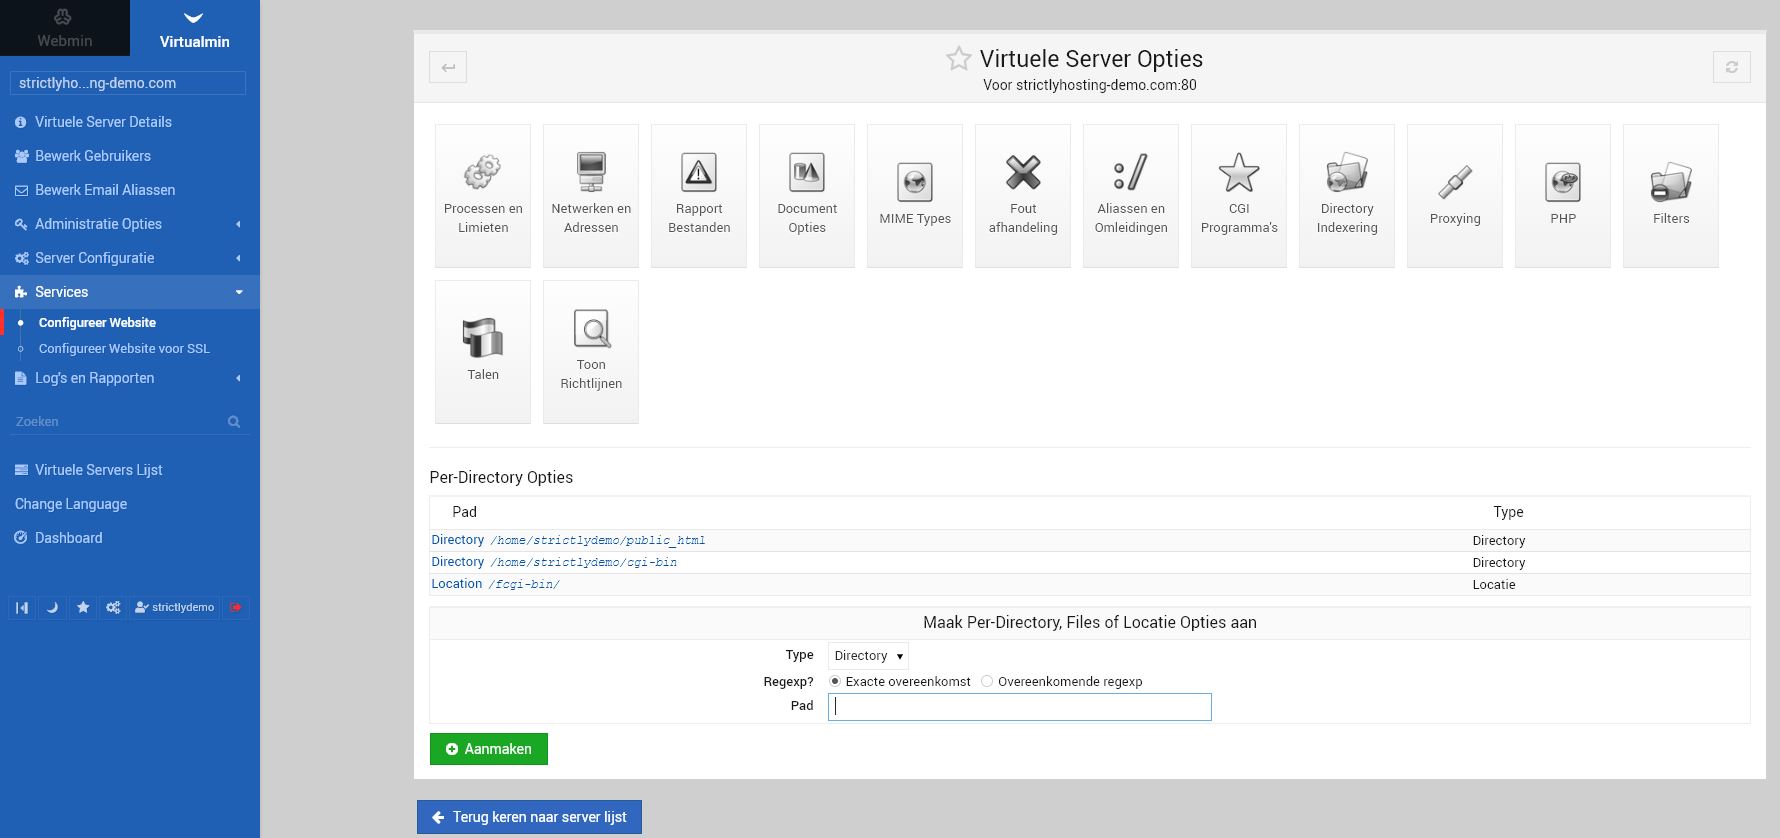Click the back arrow button in header
The image size is (1780, 838).
448,67
